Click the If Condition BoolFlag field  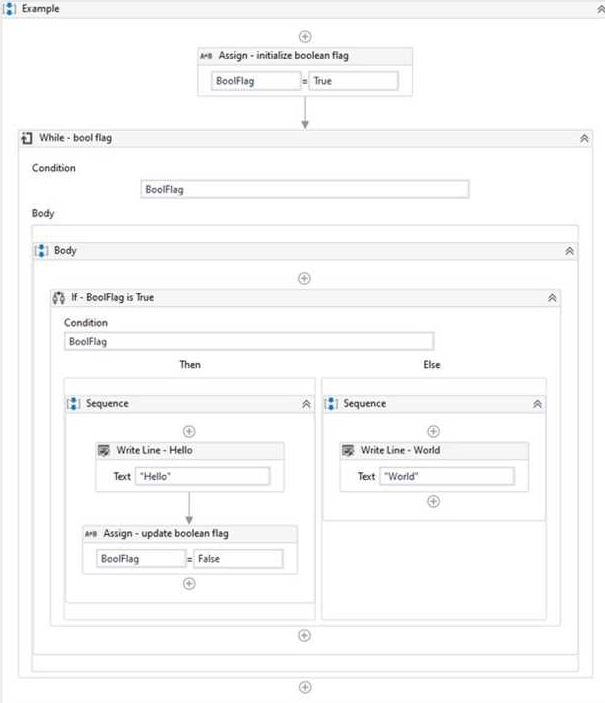click(x=249, y=342)
